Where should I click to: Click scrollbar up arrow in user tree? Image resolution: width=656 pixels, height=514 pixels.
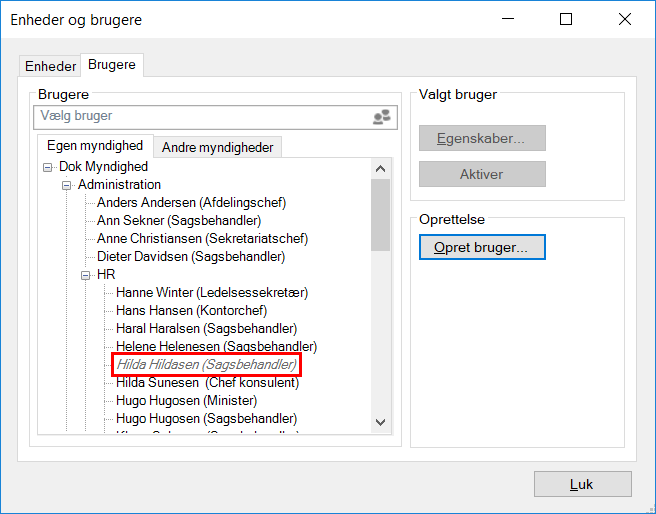[x=380, y=168]
